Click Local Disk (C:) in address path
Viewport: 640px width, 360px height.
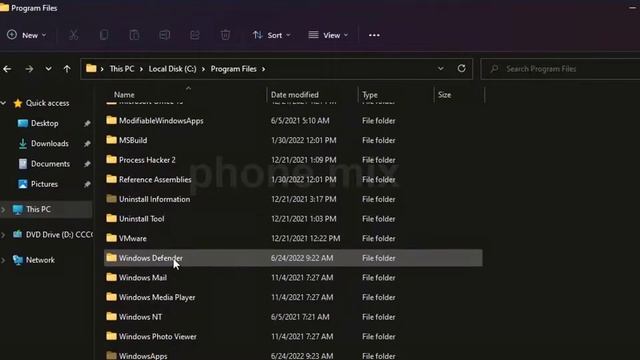pos(172,69)
